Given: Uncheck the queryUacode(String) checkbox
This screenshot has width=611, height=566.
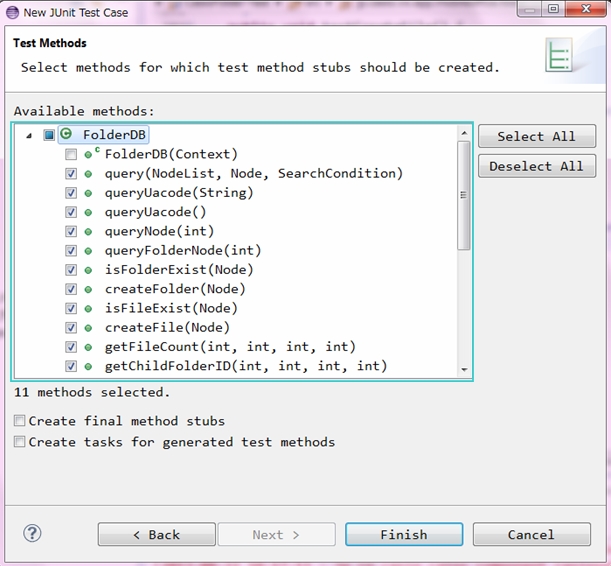Looking at the screenshot, I should [x=71, y=193].
